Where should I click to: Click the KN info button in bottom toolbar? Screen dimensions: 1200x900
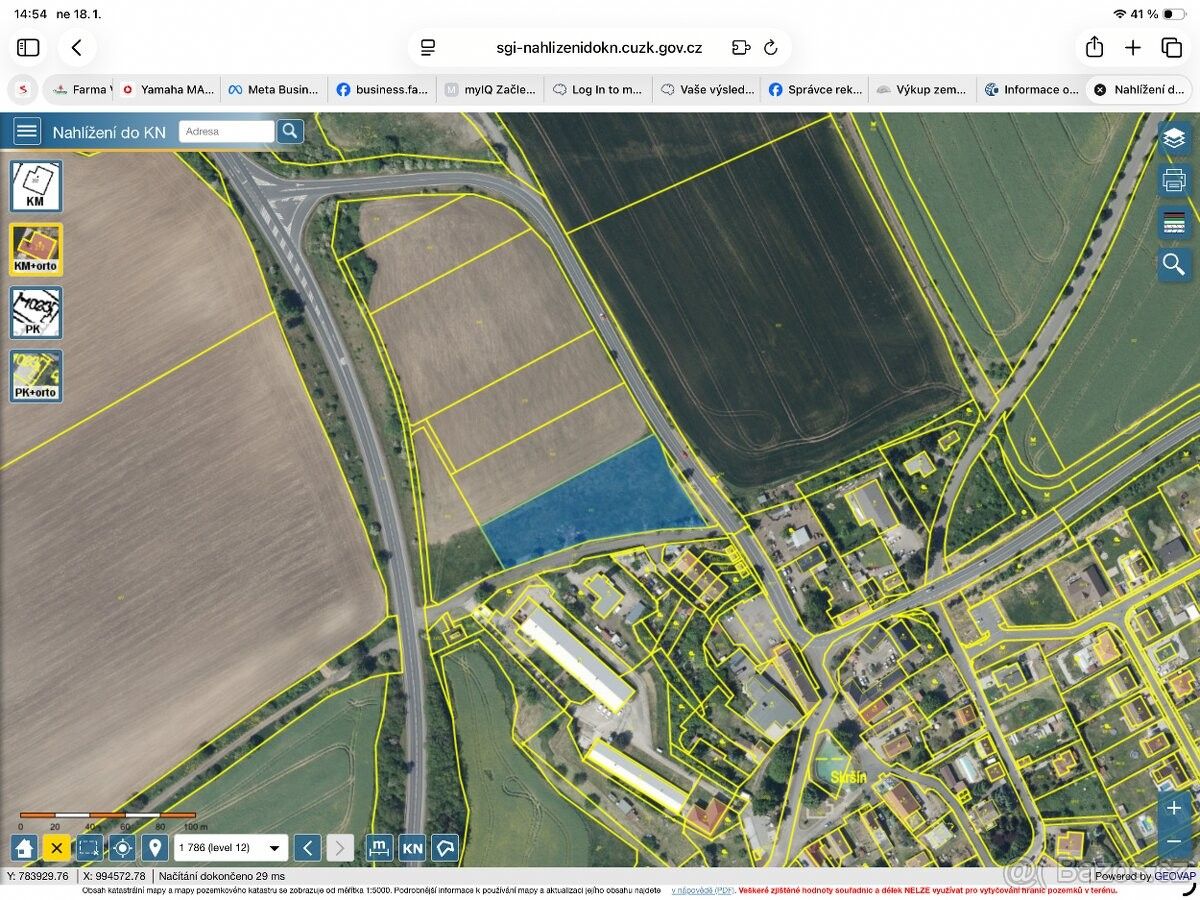click(x=412, y=848)
